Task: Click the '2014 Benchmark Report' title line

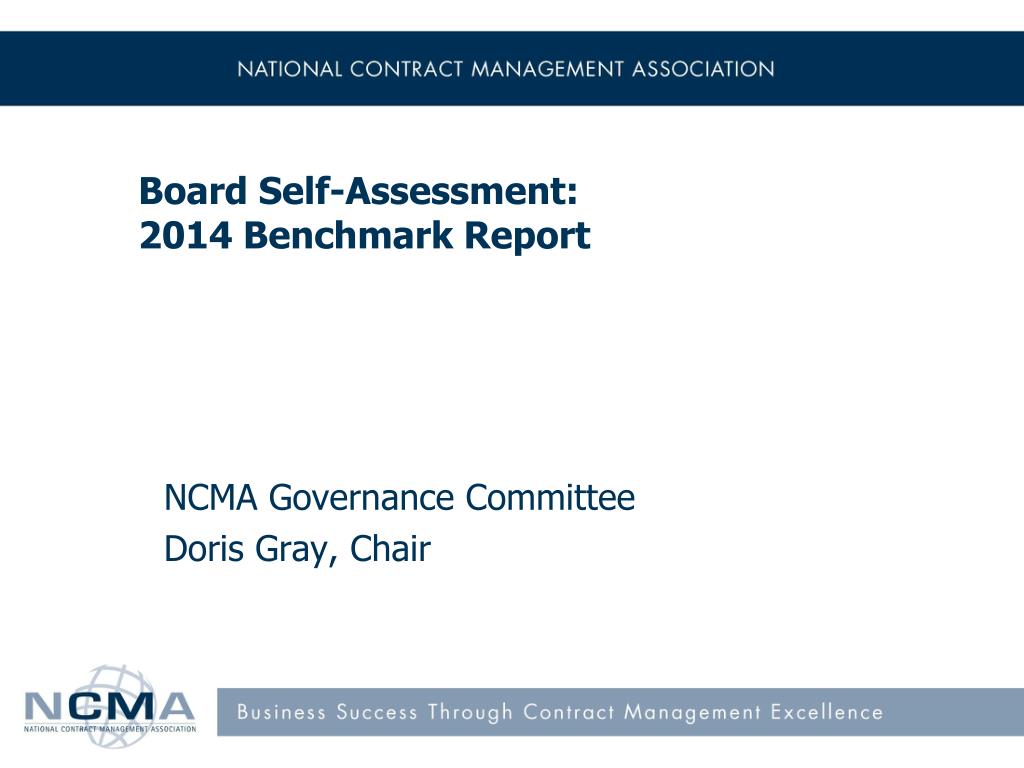Action: [365, 235]
